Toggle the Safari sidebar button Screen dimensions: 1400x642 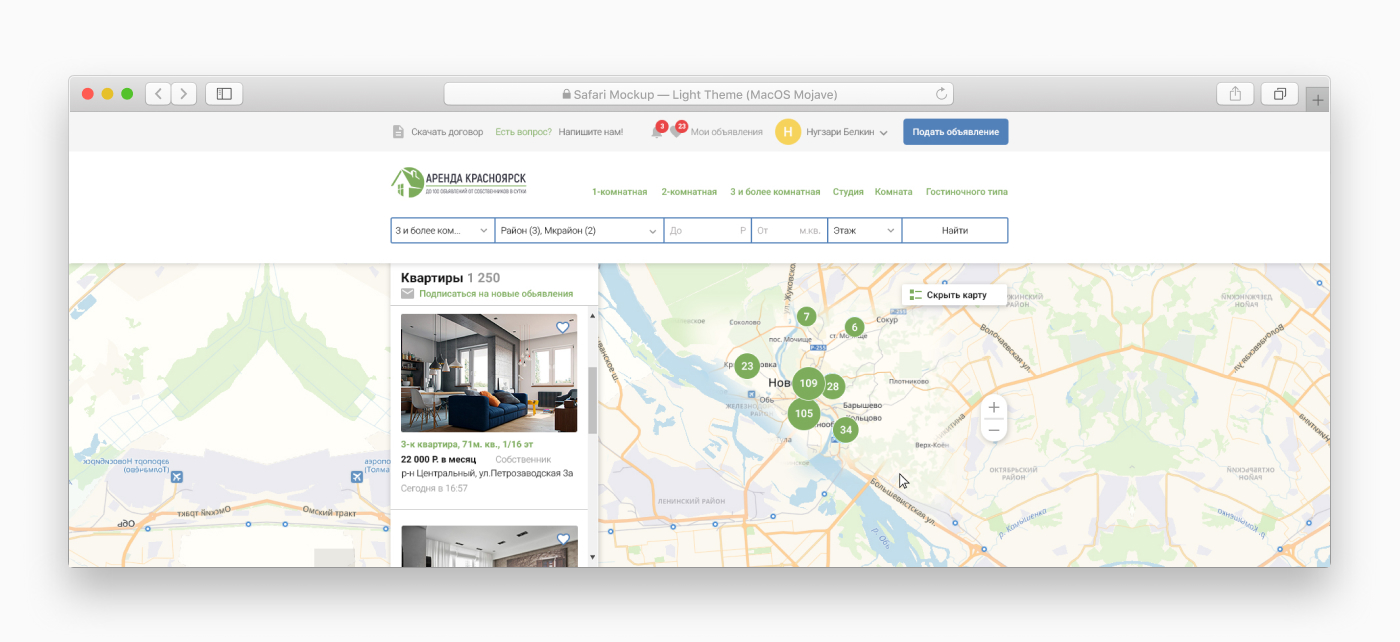coord(224,94)
